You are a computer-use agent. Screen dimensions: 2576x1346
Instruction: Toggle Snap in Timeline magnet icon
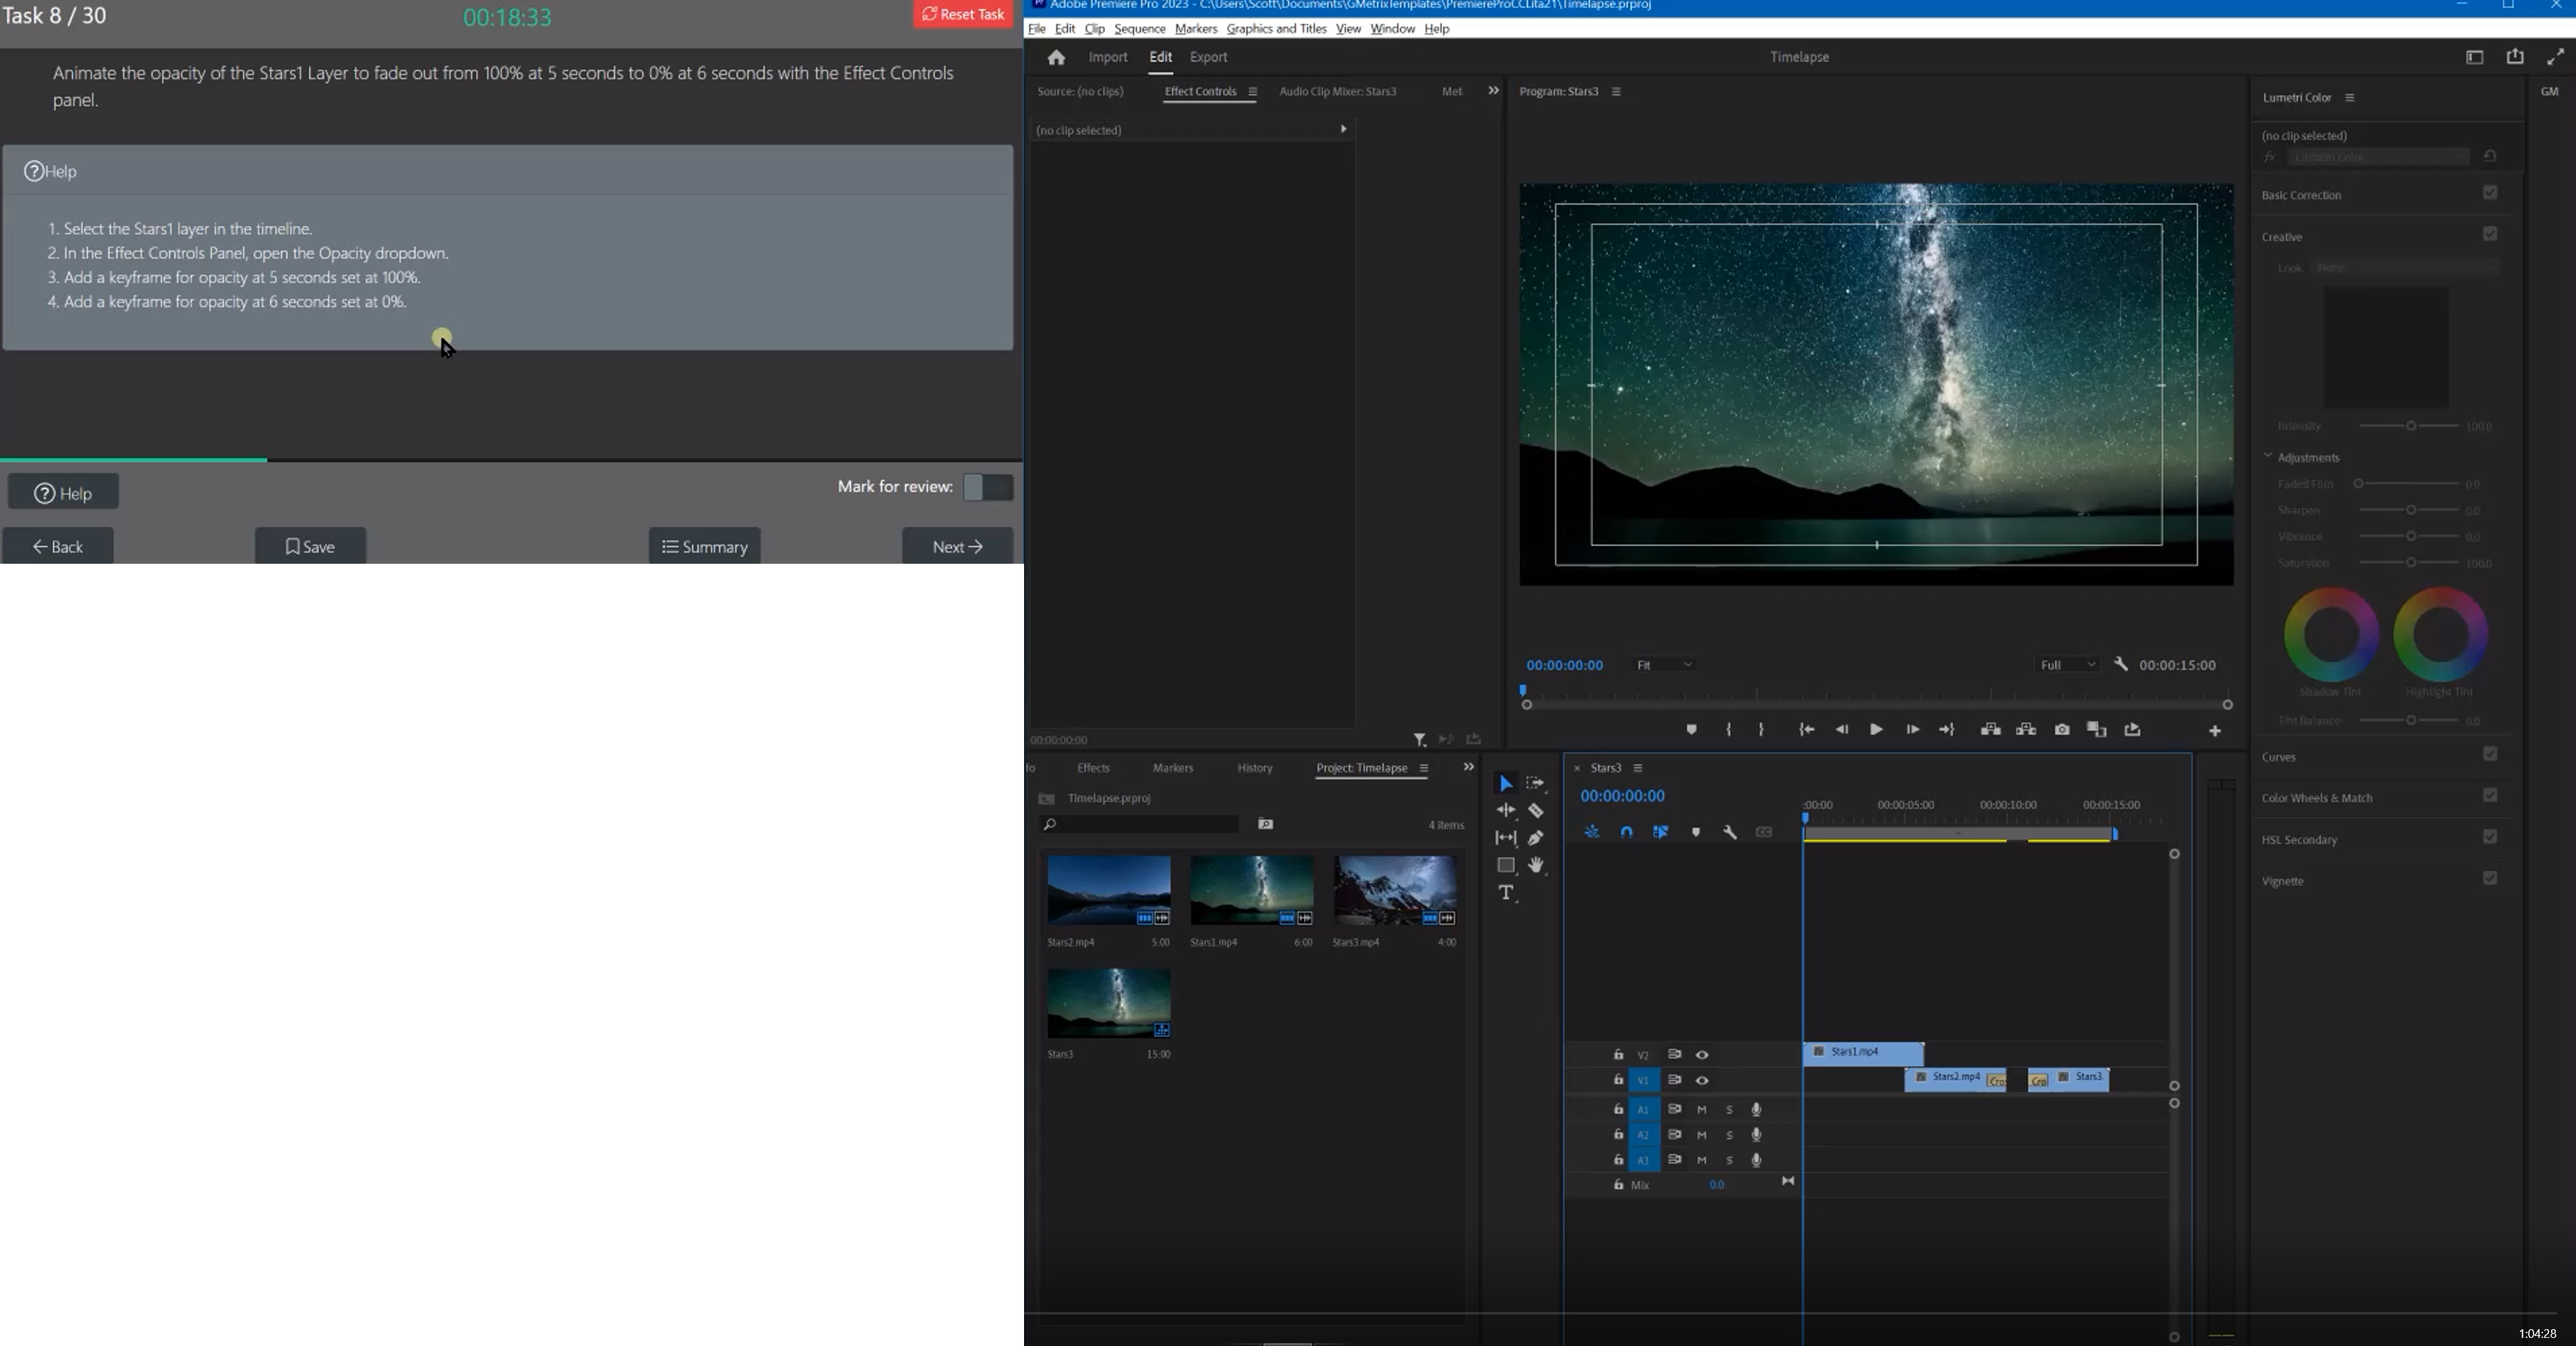point(1627,832)
